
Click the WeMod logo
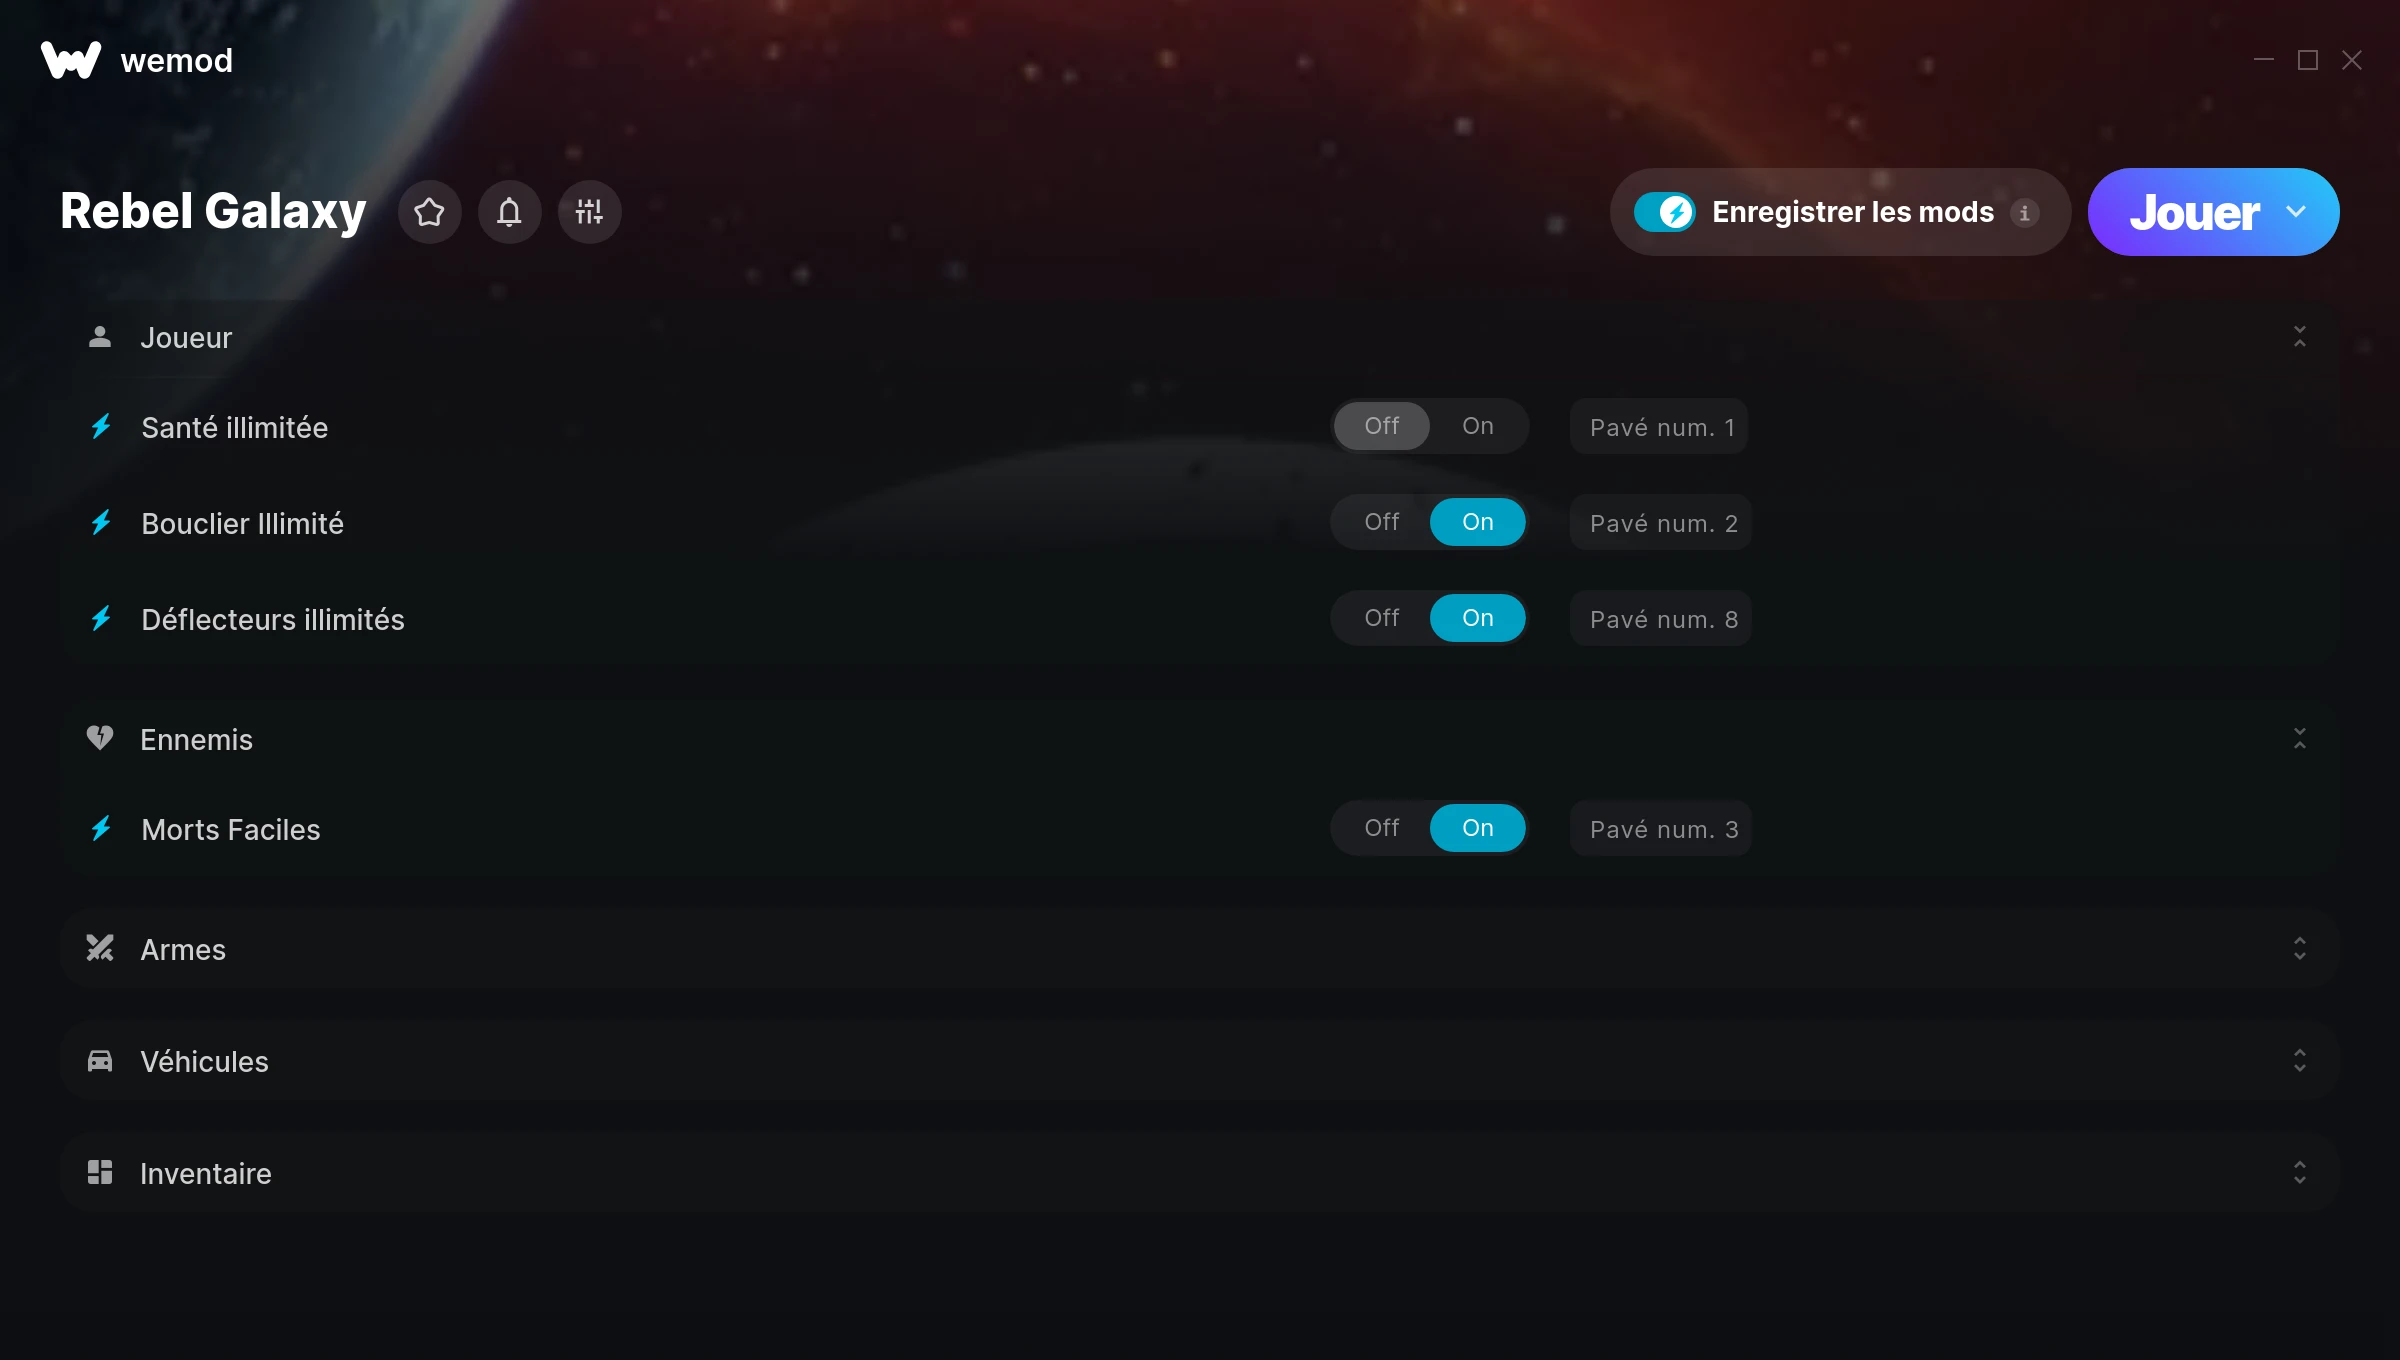click(71, 60)
